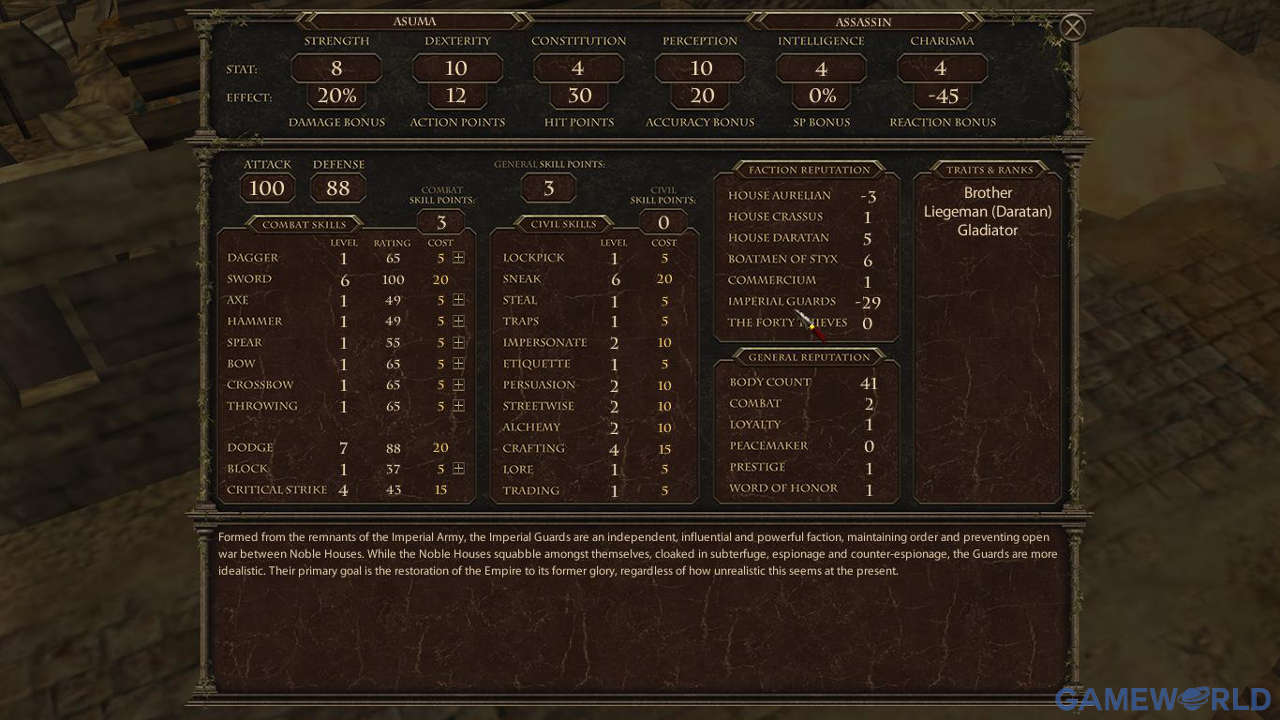Screen dimensions: 1280x720
Task: Click the Gladiator trait entry
Action: click(x=987, y=230)
